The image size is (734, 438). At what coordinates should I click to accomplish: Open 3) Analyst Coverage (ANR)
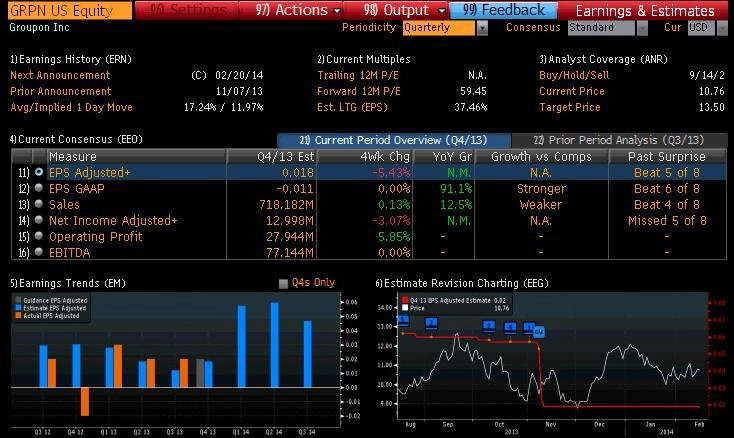(603, 59)
